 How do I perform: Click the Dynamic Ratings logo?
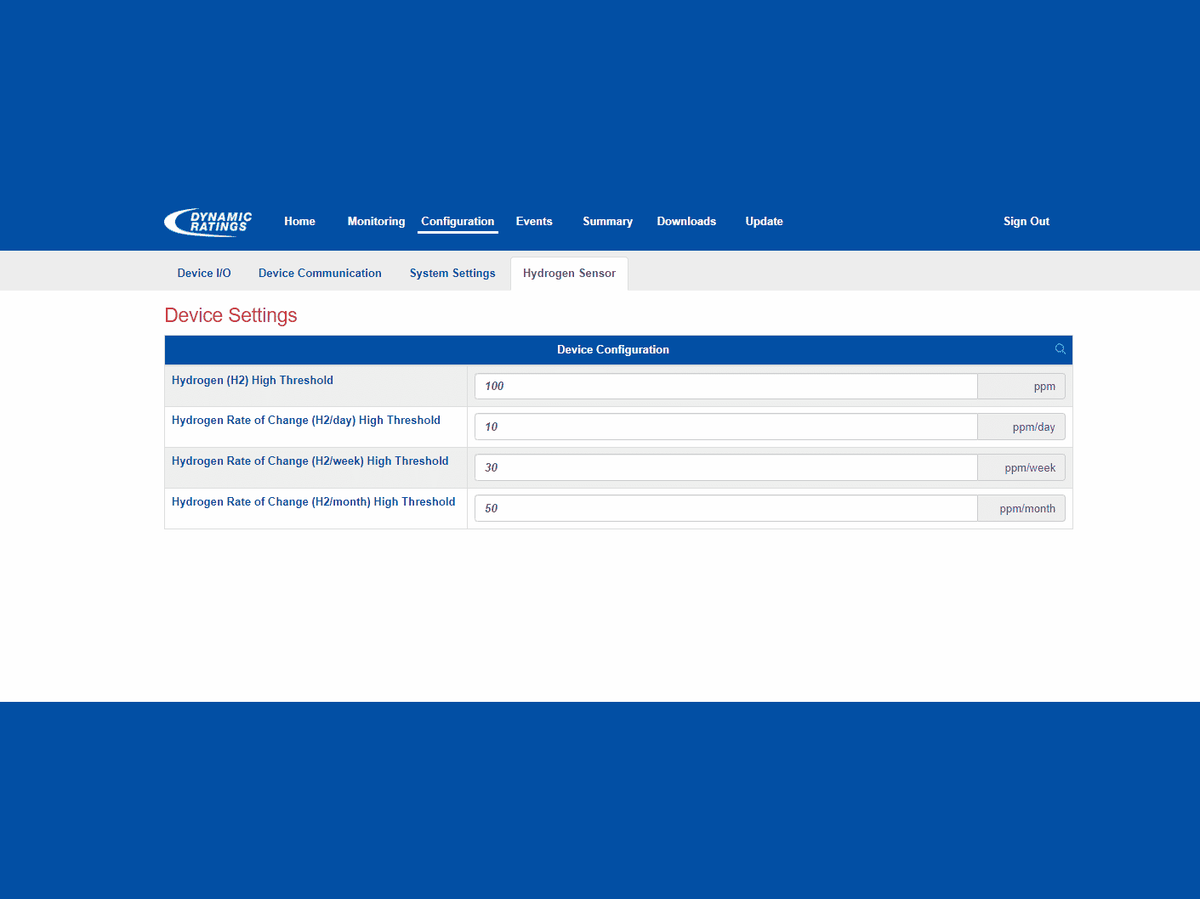point(208,222)
